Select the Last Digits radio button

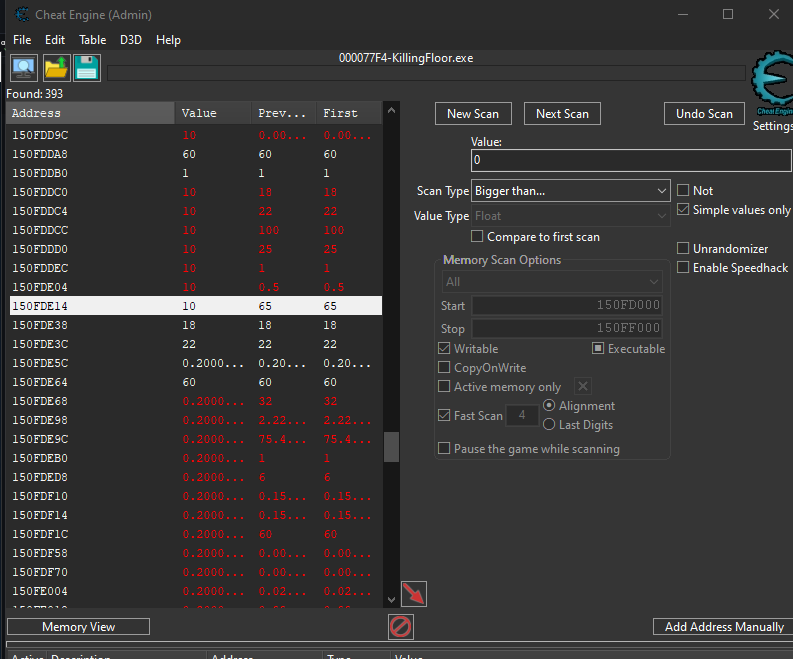(549, 424)
